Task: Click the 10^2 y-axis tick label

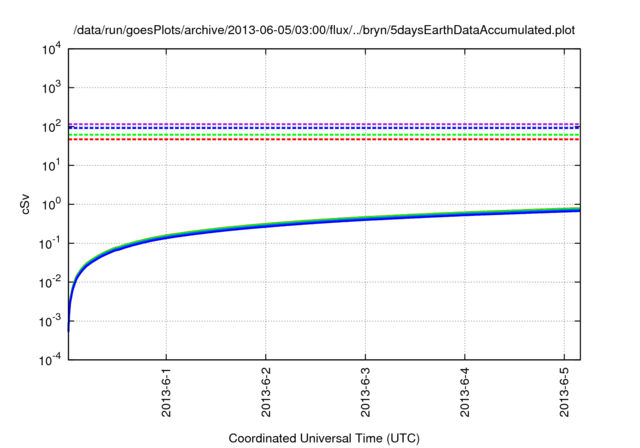Action: tap(51, 126)
